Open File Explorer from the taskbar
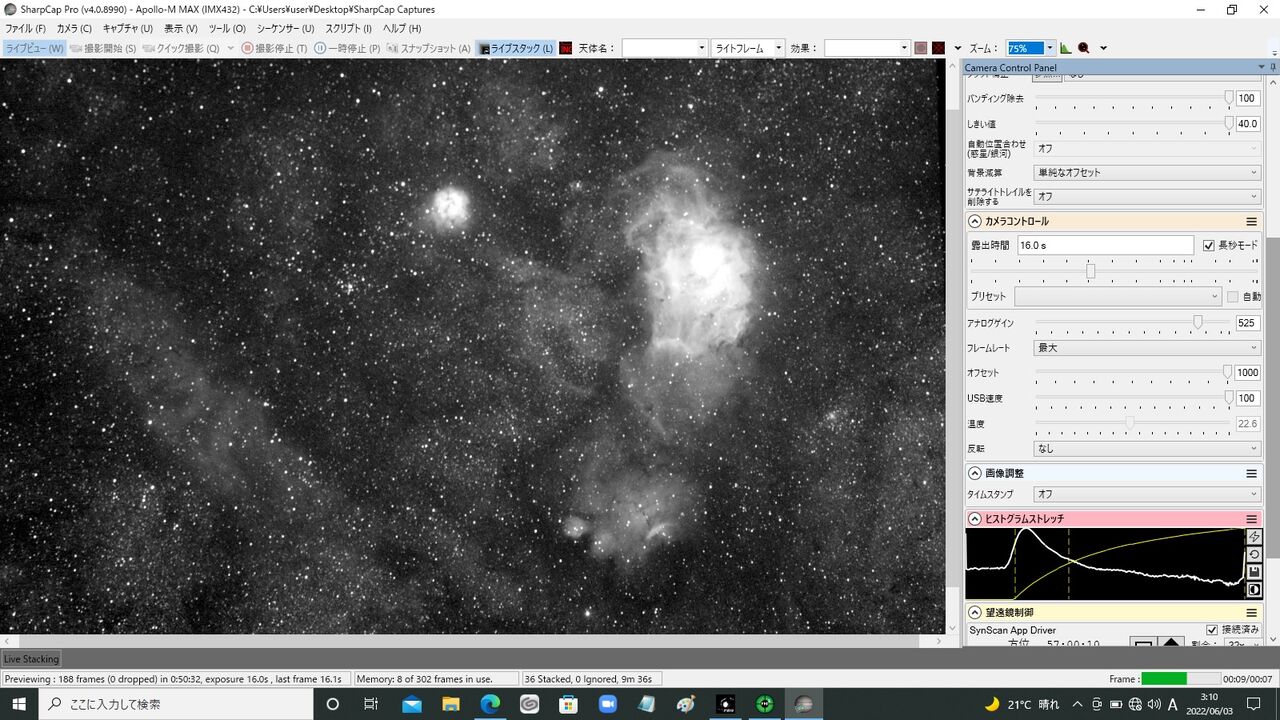 pyautogui.click(x=450, y=704)
